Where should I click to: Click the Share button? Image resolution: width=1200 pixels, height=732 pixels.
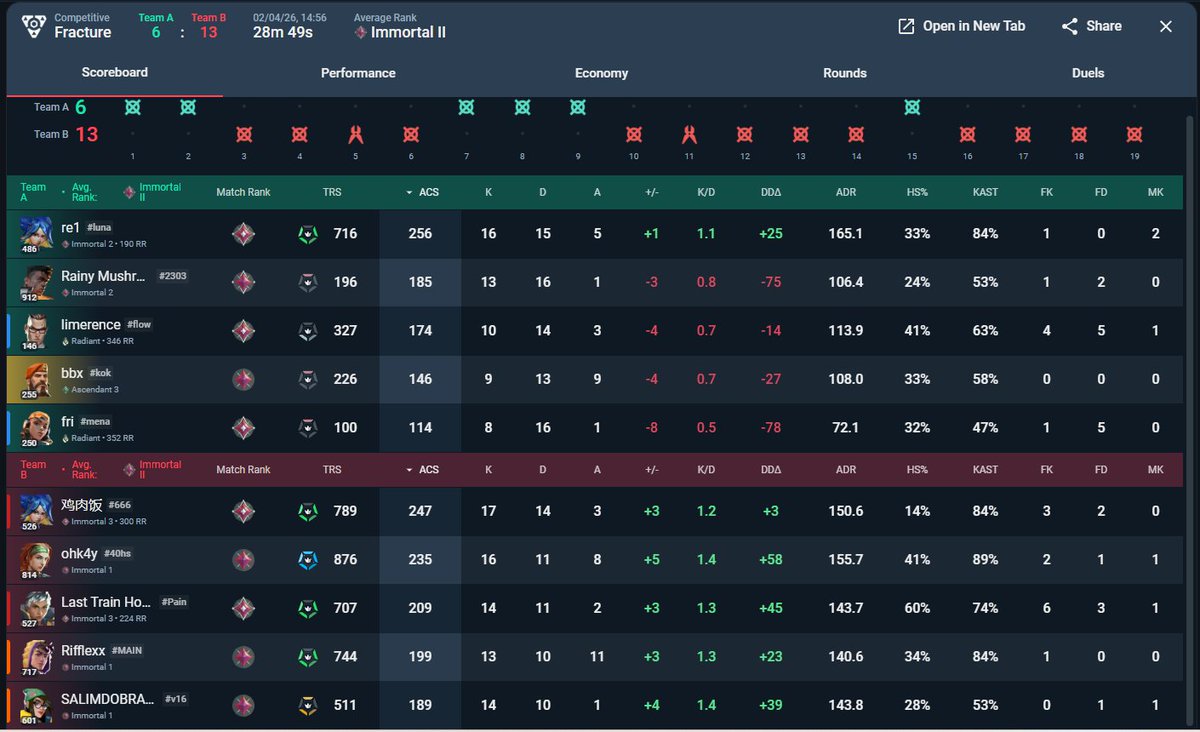(1092, 26)
